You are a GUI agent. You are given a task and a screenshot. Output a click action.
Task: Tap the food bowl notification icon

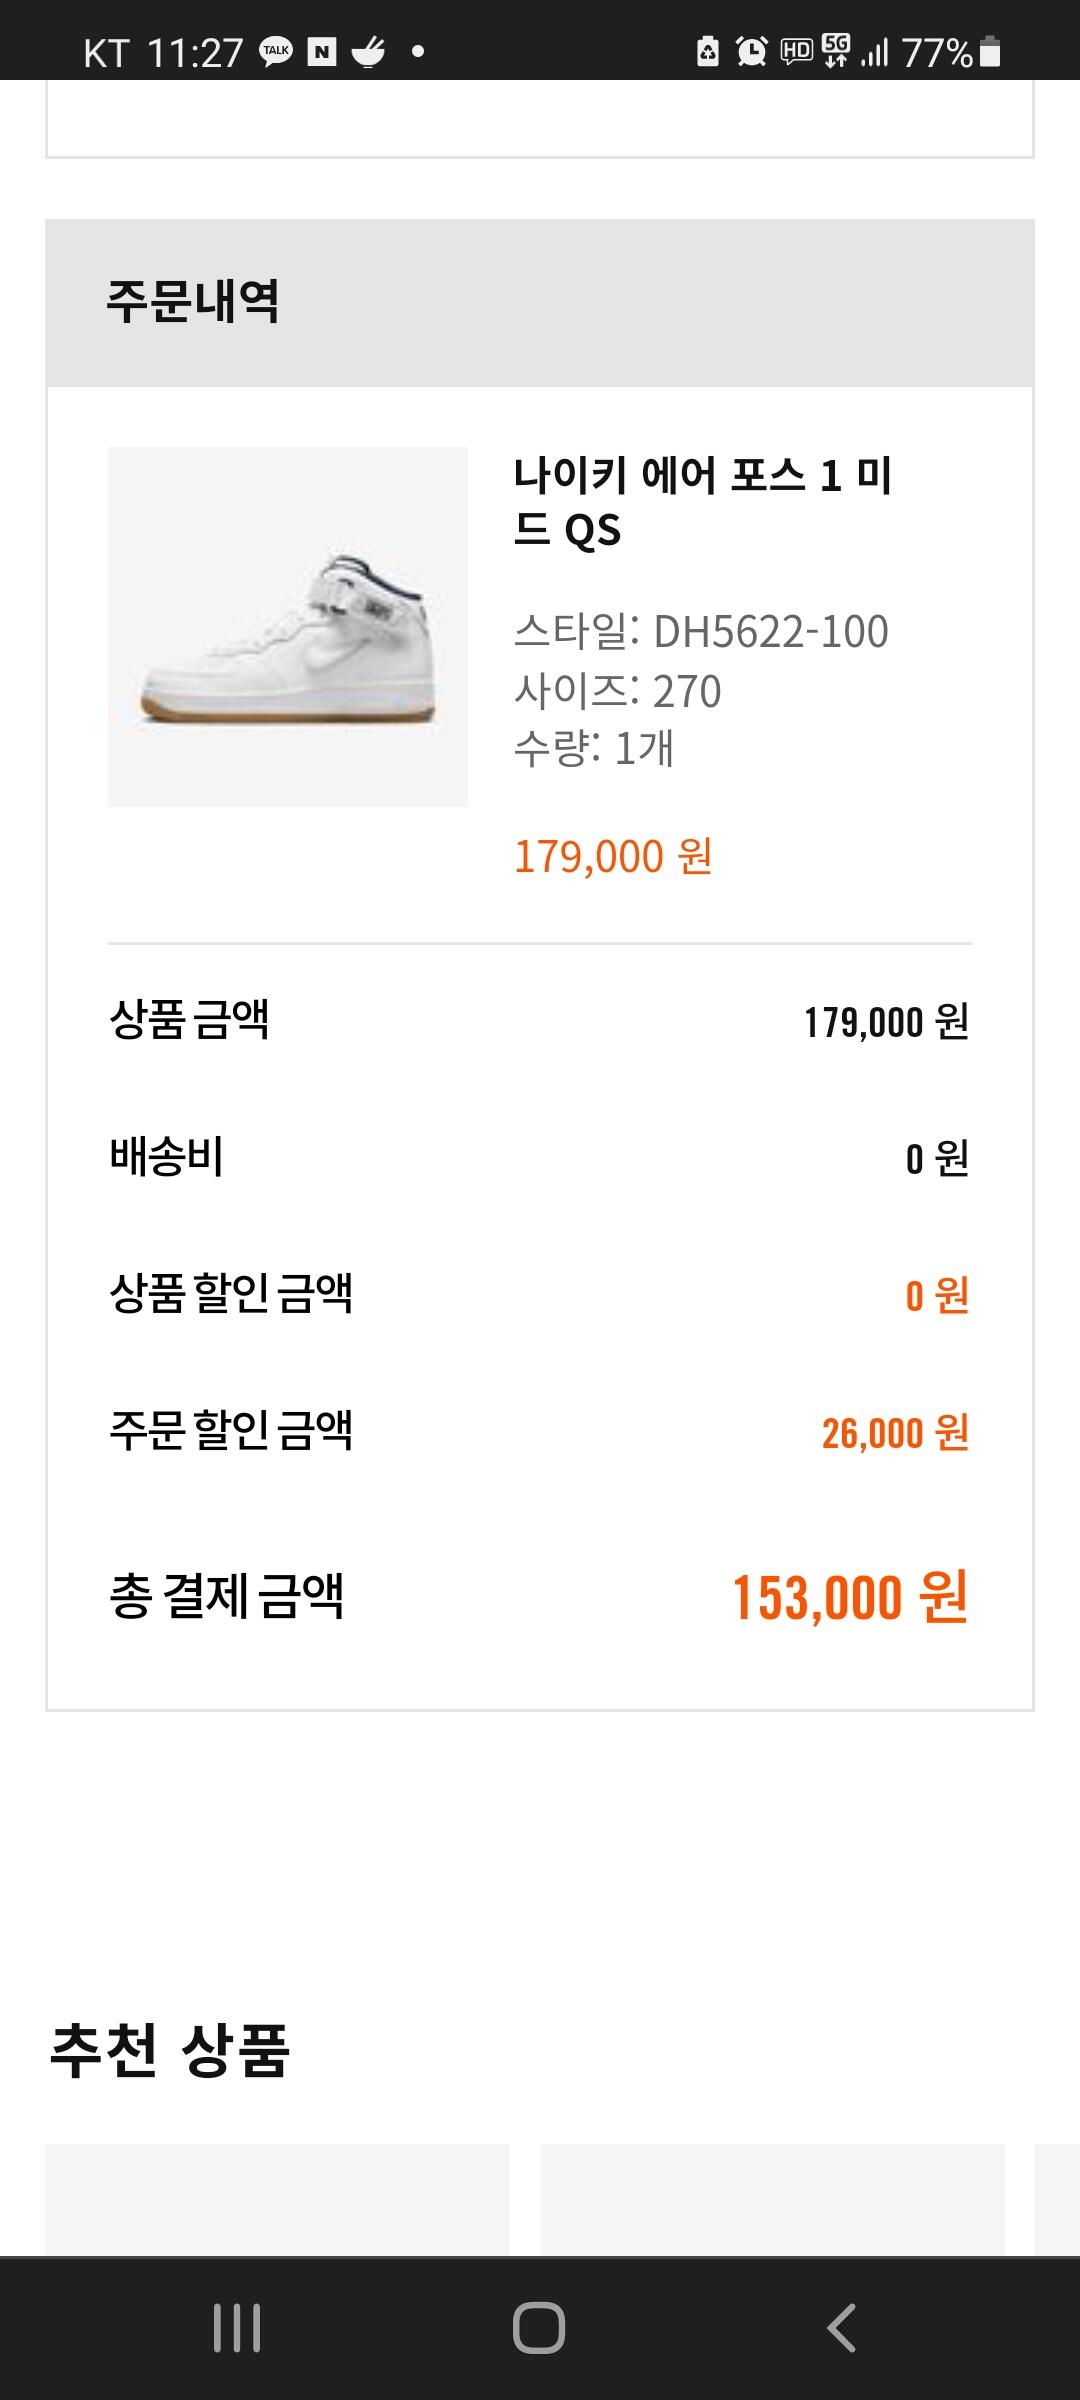[368, 51]
